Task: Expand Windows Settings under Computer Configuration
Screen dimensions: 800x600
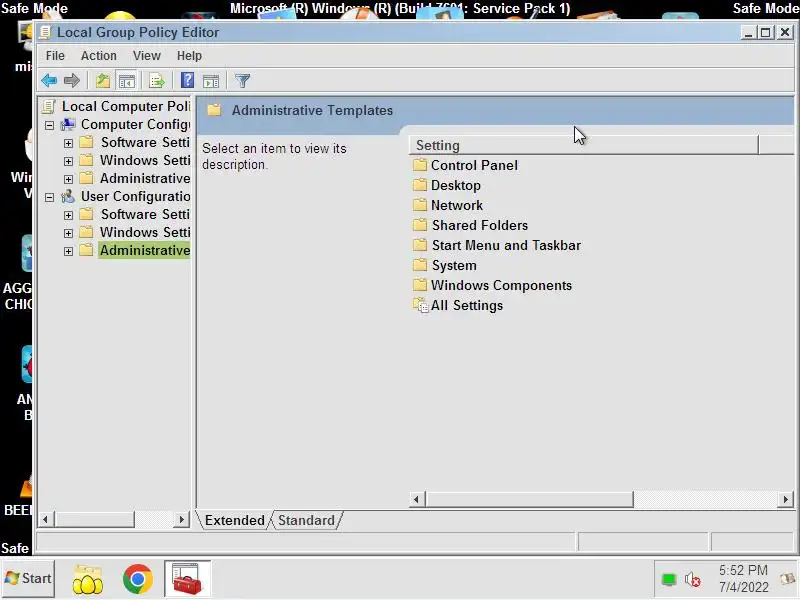Action: pyautogui.click(x=68, y=161)
